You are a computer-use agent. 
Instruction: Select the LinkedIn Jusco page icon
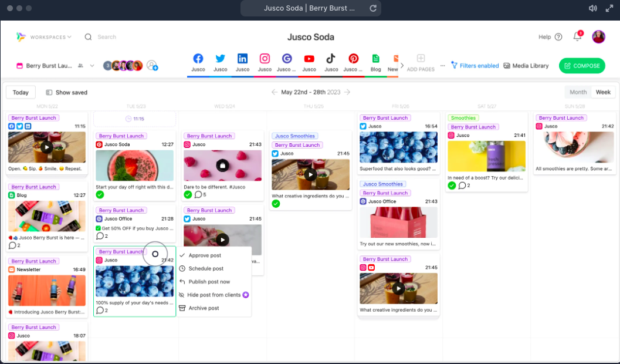coord(242,59)
